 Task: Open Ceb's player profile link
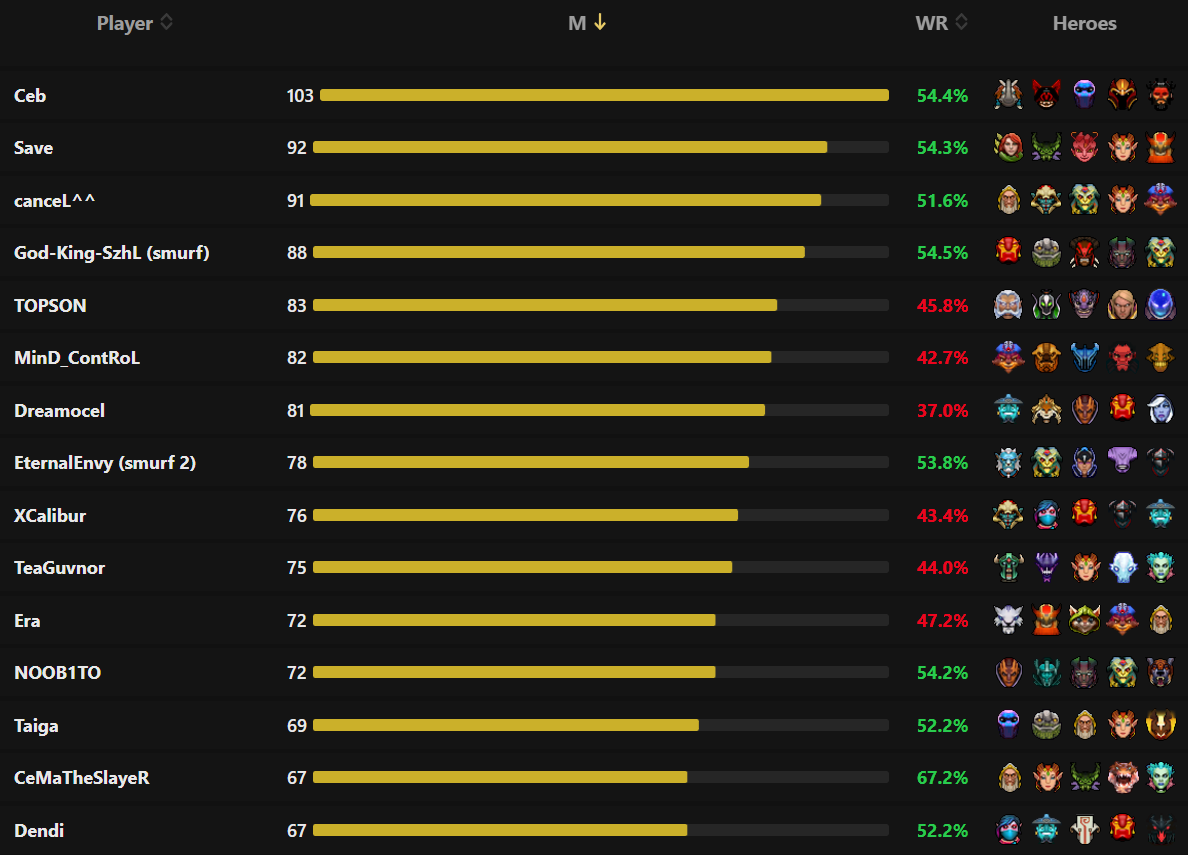(30, 96)
